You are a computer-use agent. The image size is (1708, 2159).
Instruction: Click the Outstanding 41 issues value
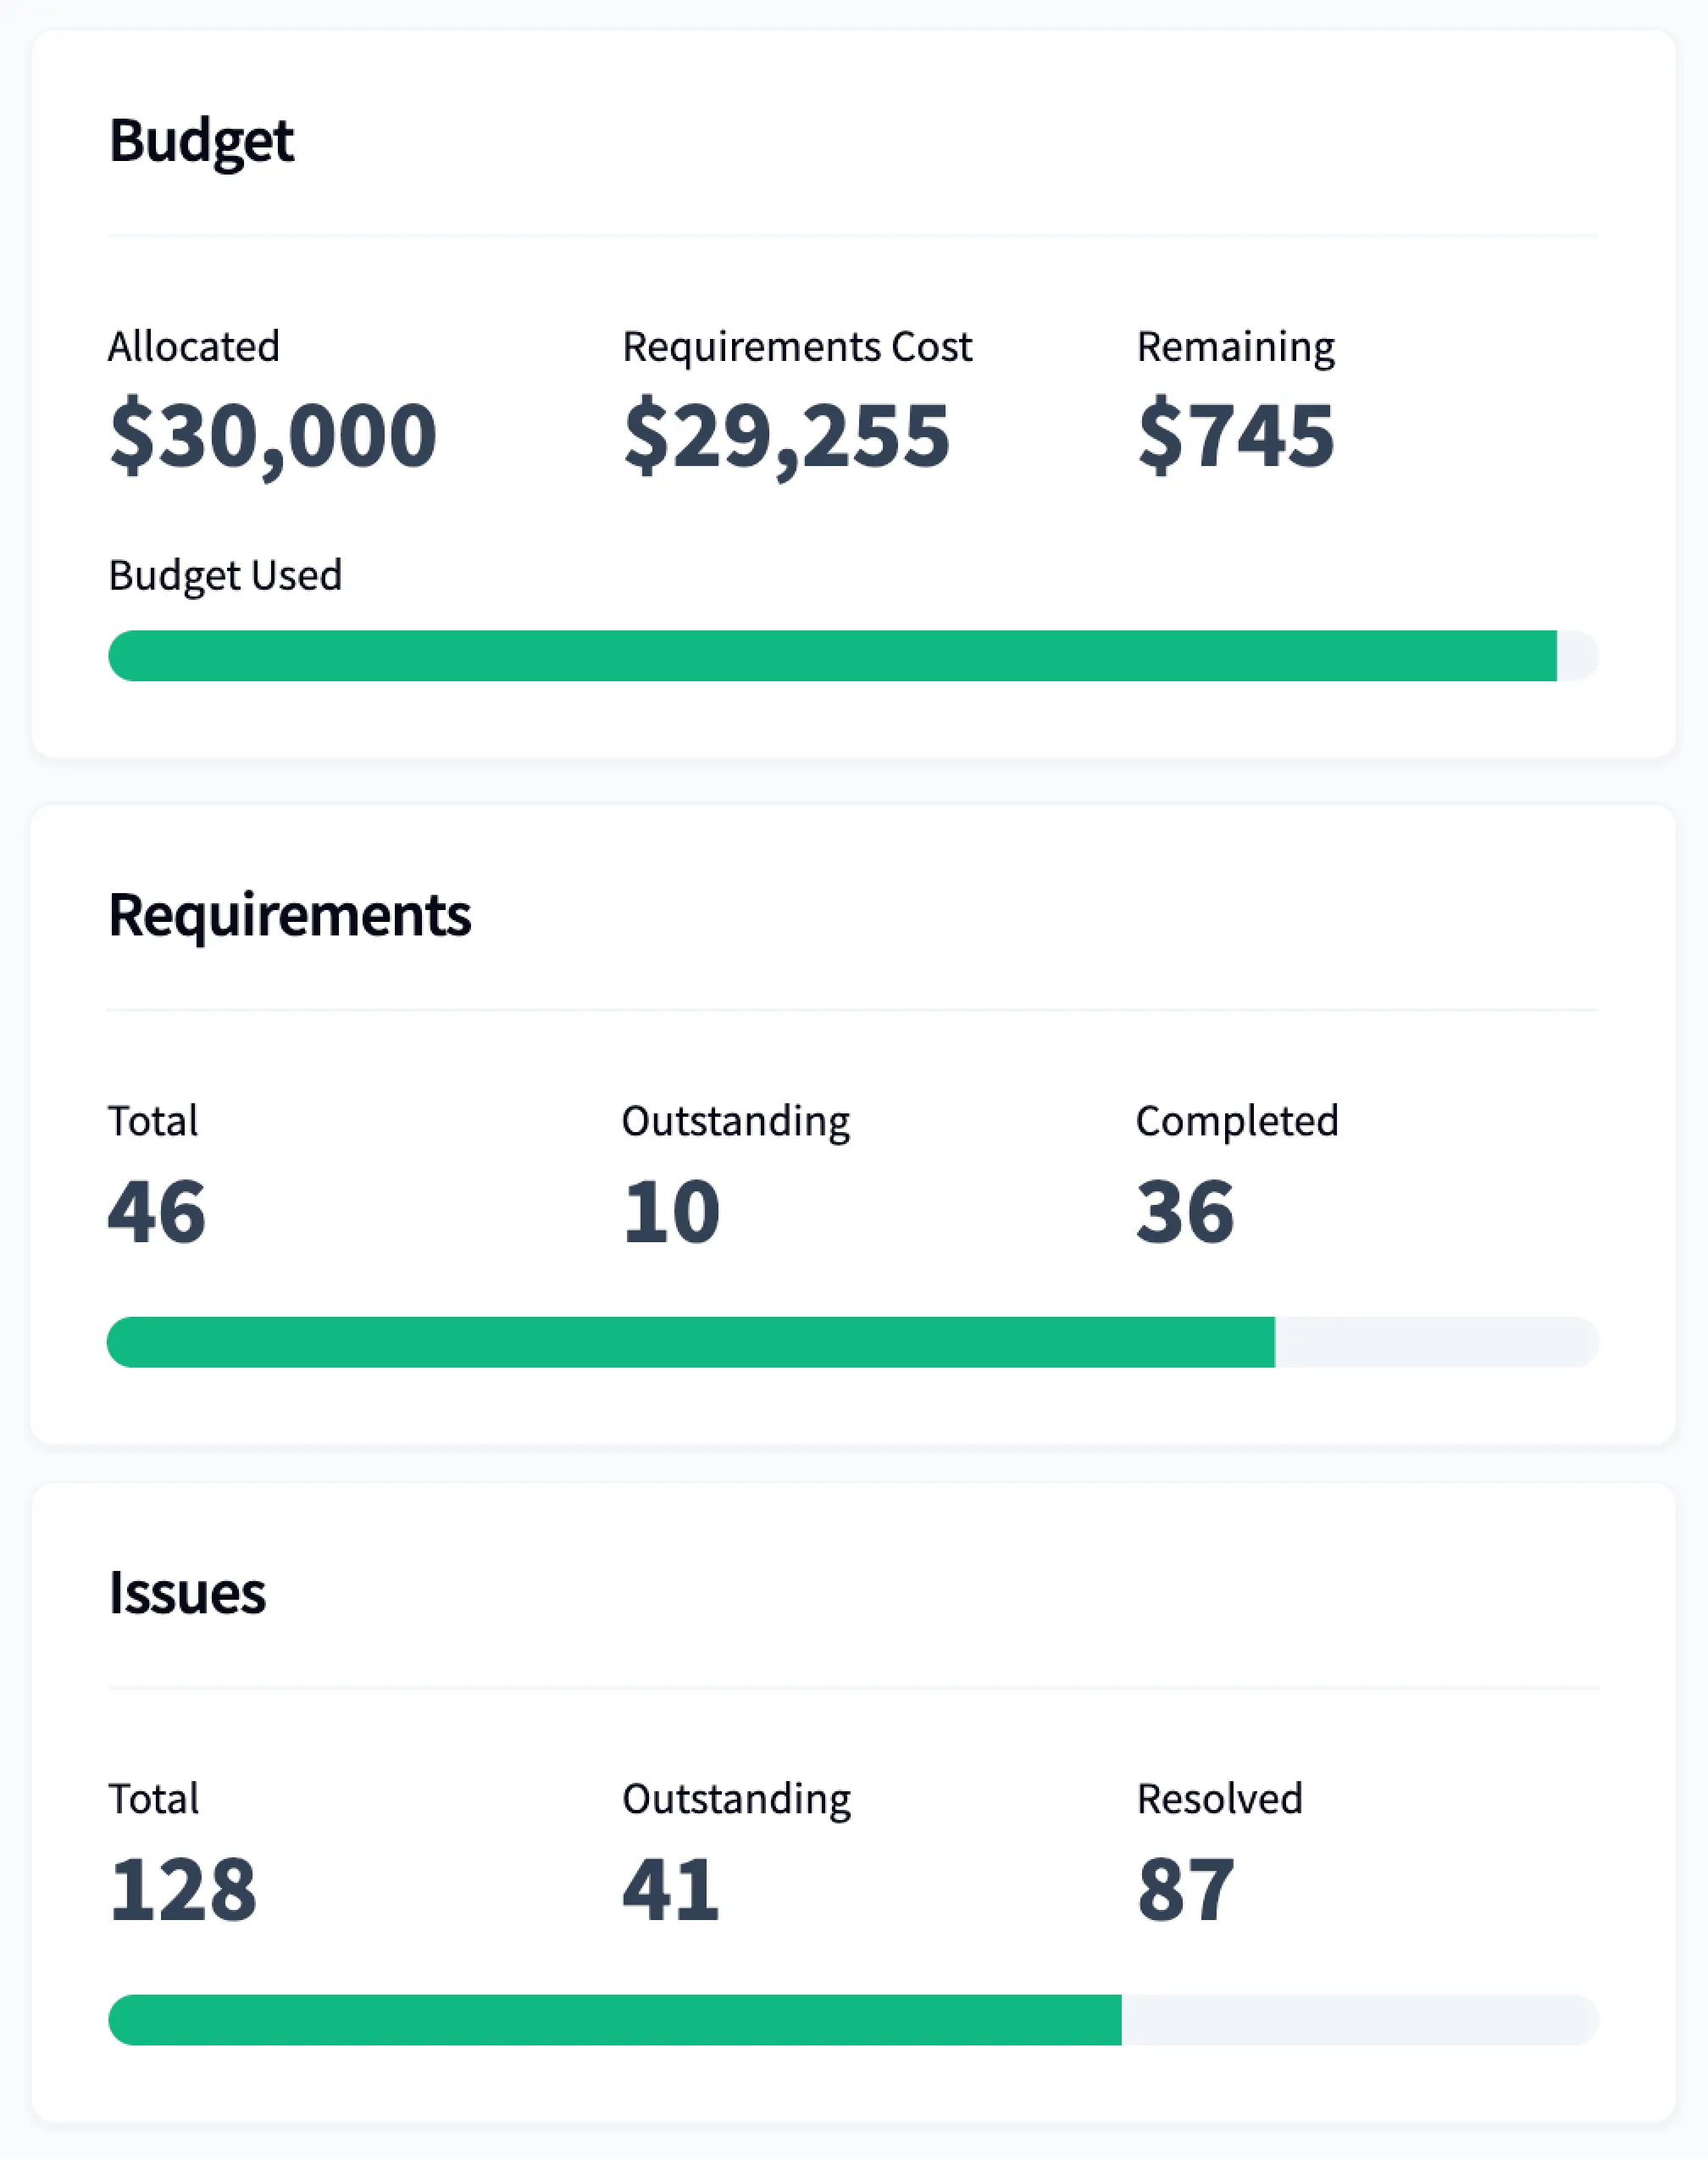(x=670, y=1887)
